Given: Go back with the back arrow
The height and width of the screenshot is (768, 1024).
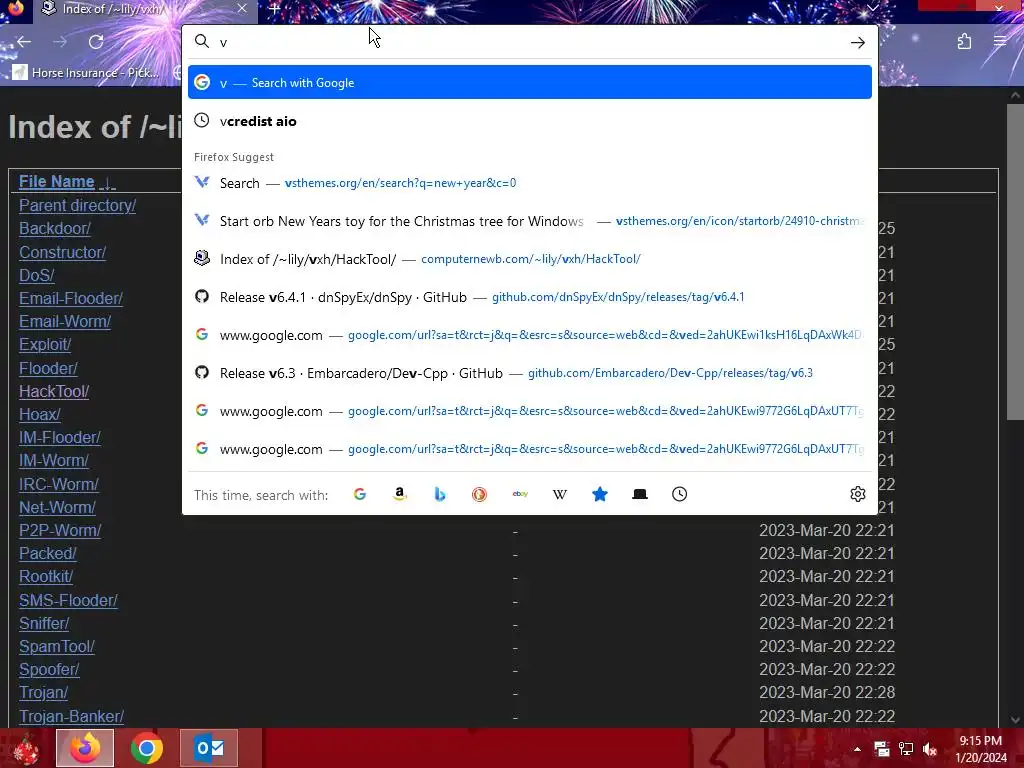Looking at the screenshot, I should click(24, 42).
